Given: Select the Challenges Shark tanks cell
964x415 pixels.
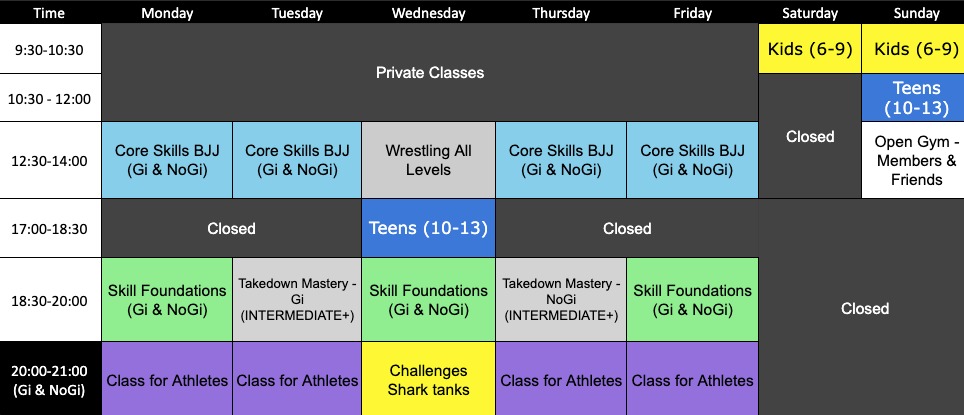Looking at the screenshot, I should (428, 379).
